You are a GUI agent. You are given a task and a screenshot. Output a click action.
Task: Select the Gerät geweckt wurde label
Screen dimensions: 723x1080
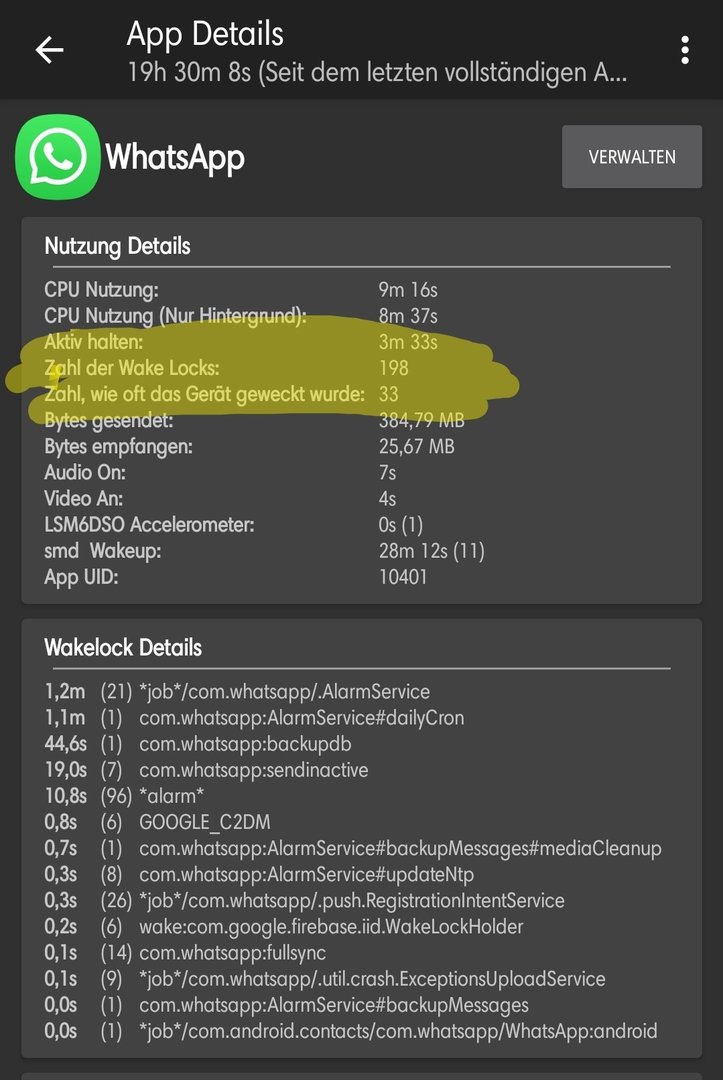point(205,394)
